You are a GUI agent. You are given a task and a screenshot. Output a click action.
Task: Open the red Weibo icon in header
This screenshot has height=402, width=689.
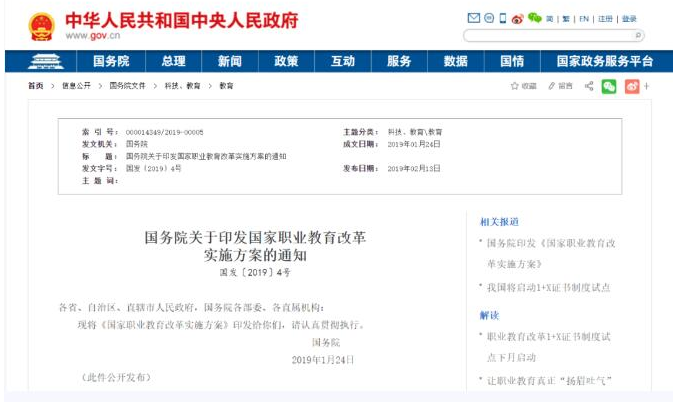[x=518, y=18]
